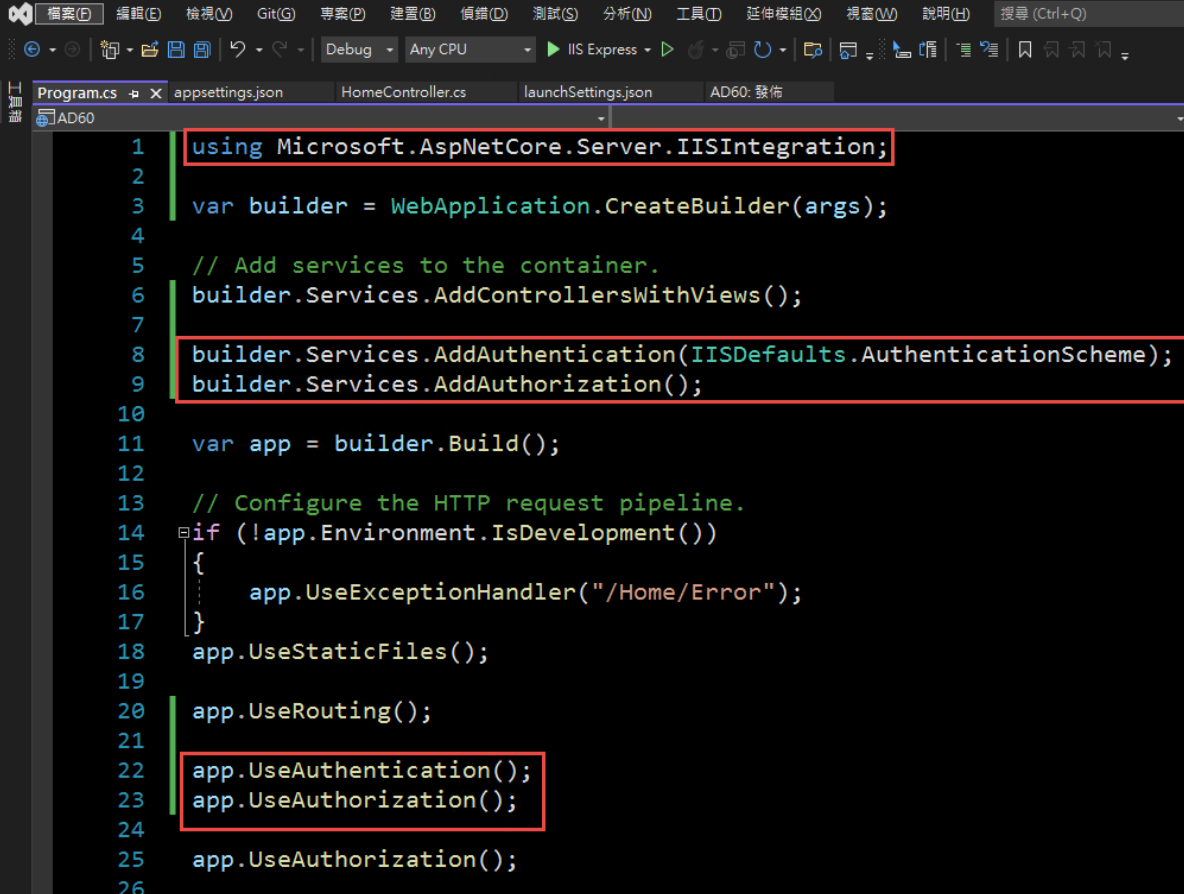The image size is (1184, 894).
Task: Click the Start Without Debugging outline play icon
Action: (668, 50)
